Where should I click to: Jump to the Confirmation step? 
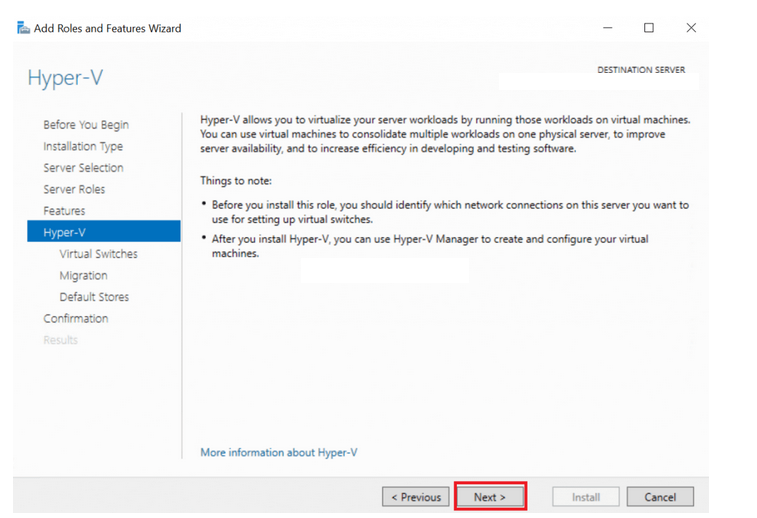[x=76, y=319]
